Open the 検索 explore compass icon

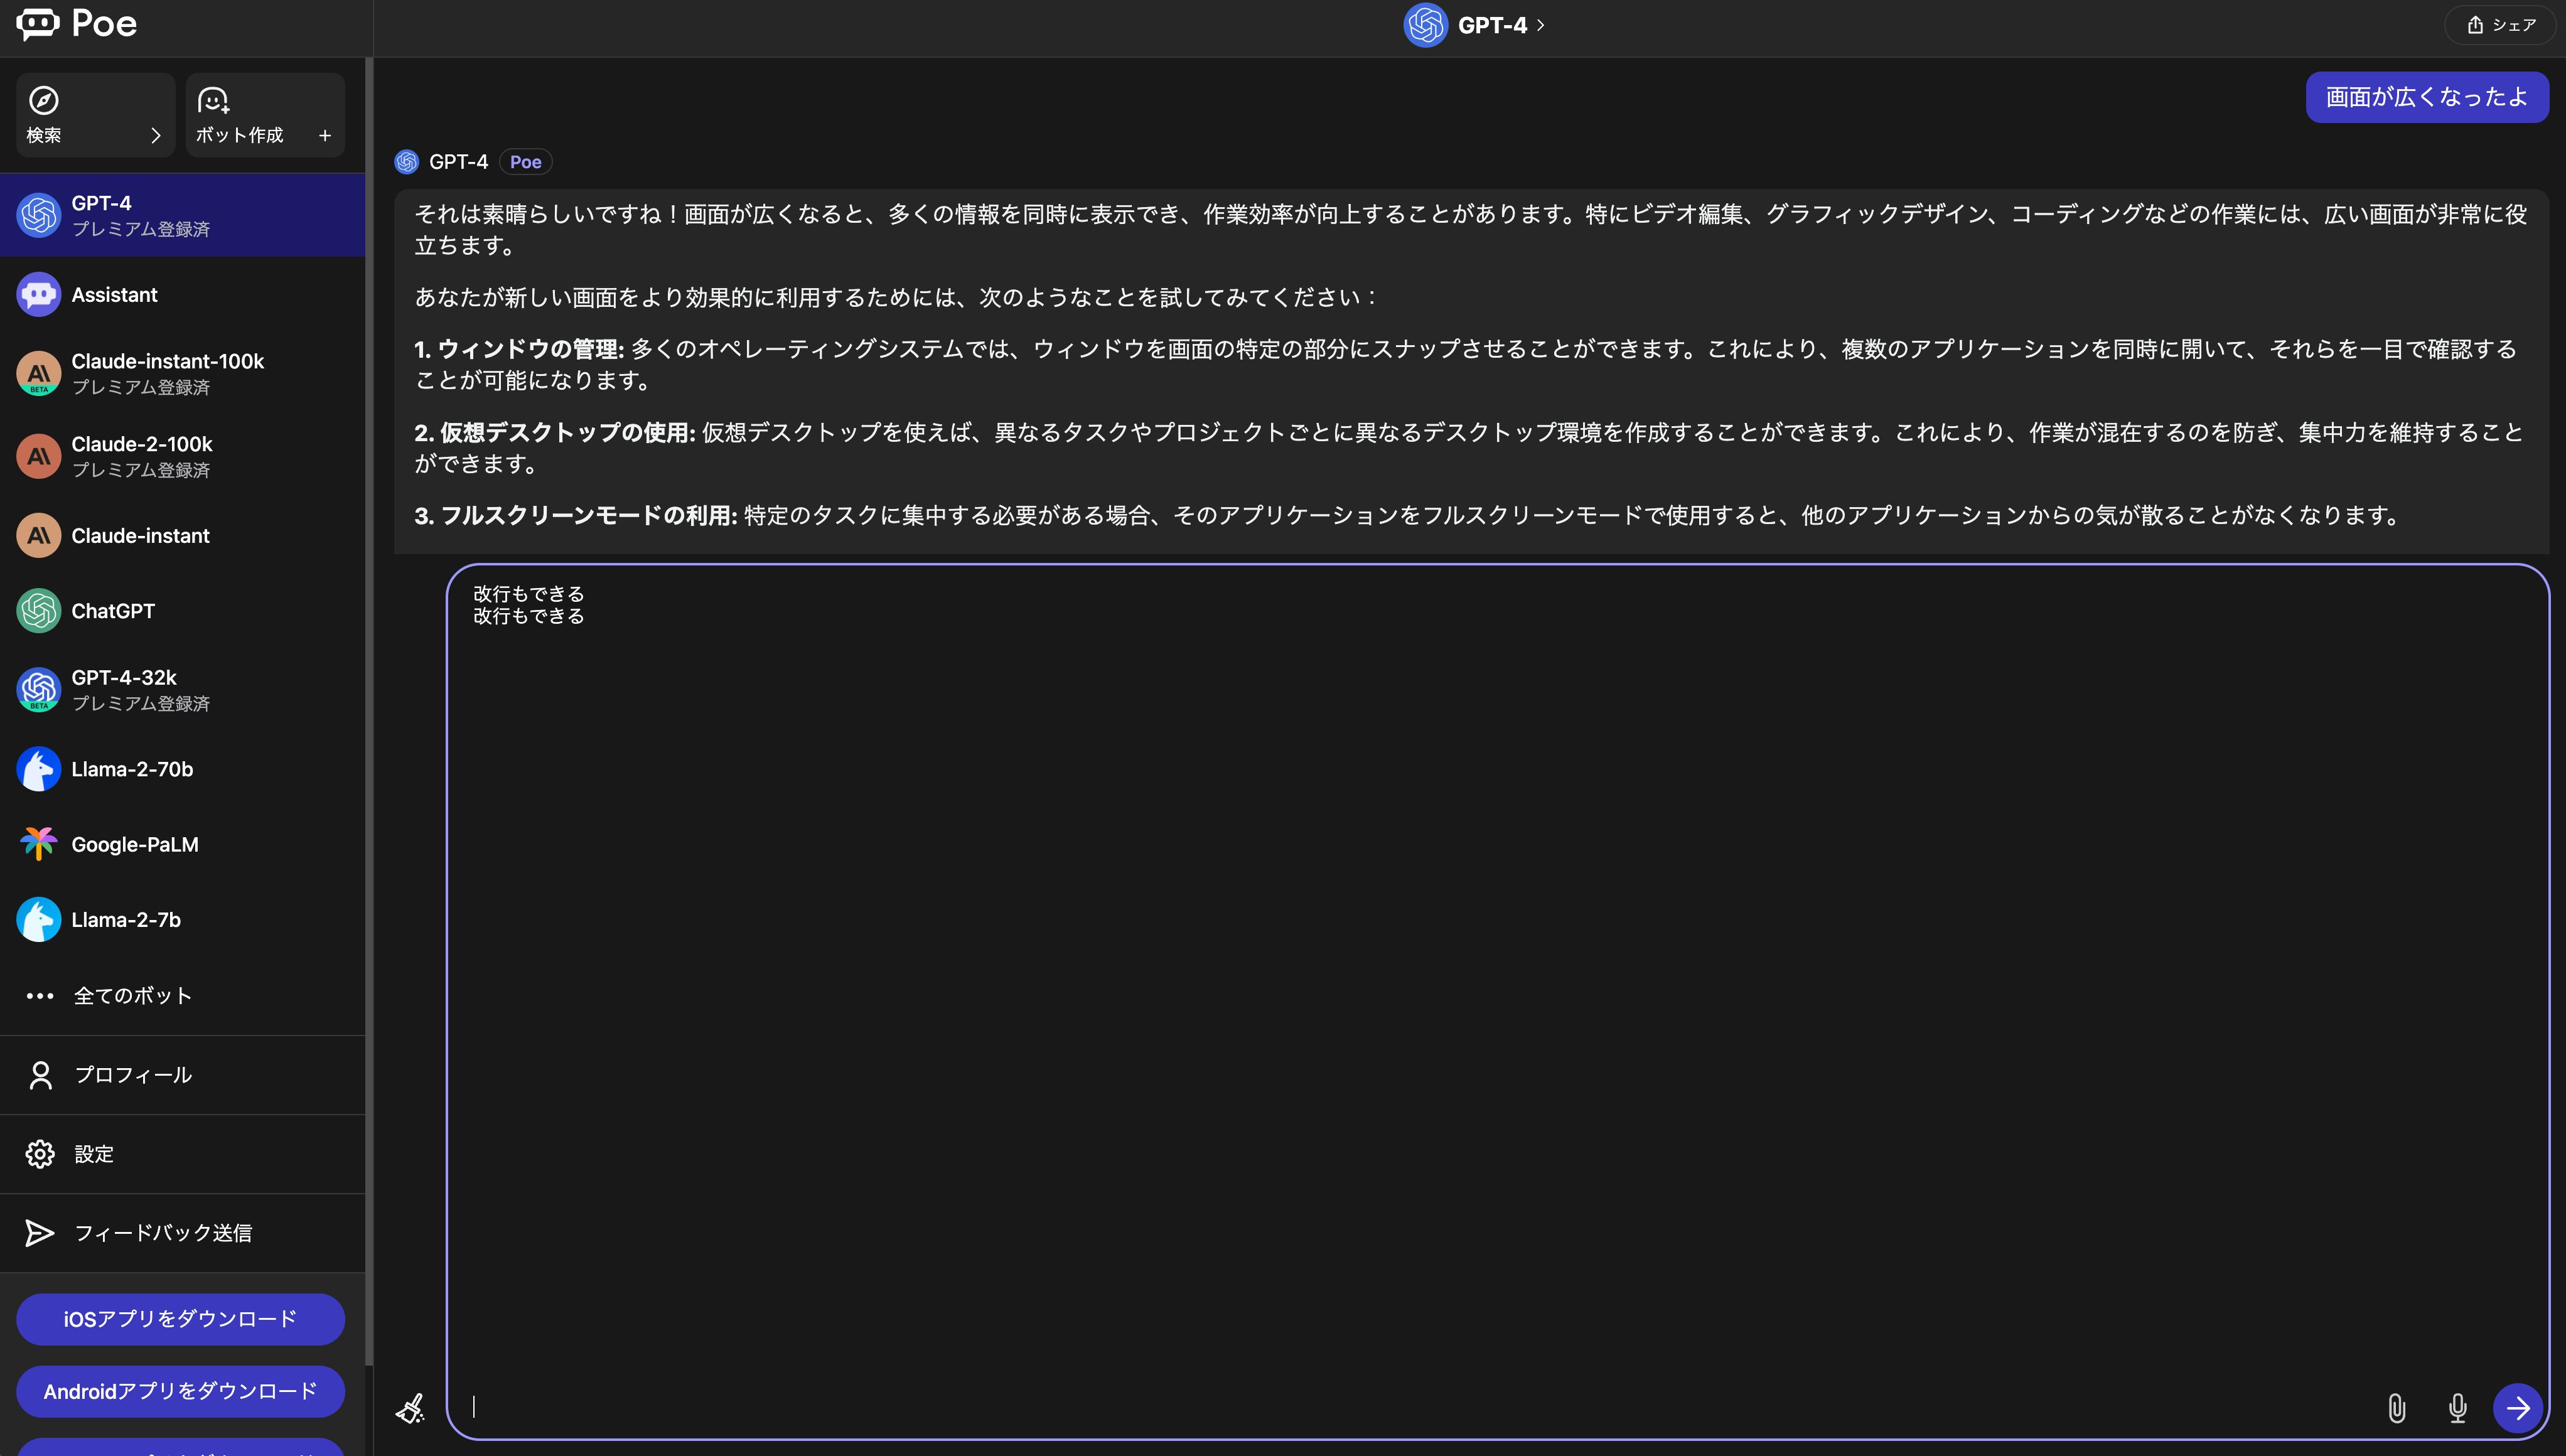point(44,100)
